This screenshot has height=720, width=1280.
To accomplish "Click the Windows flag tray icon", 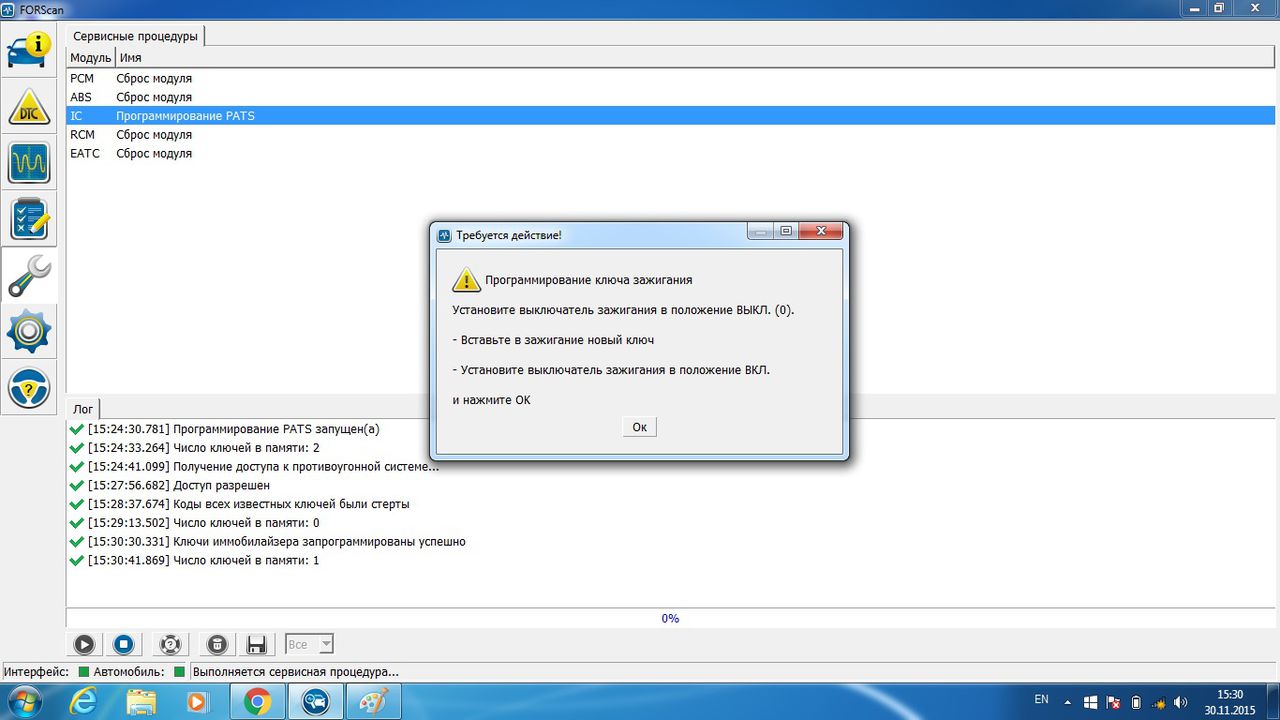I will [x=1091, y=702].
